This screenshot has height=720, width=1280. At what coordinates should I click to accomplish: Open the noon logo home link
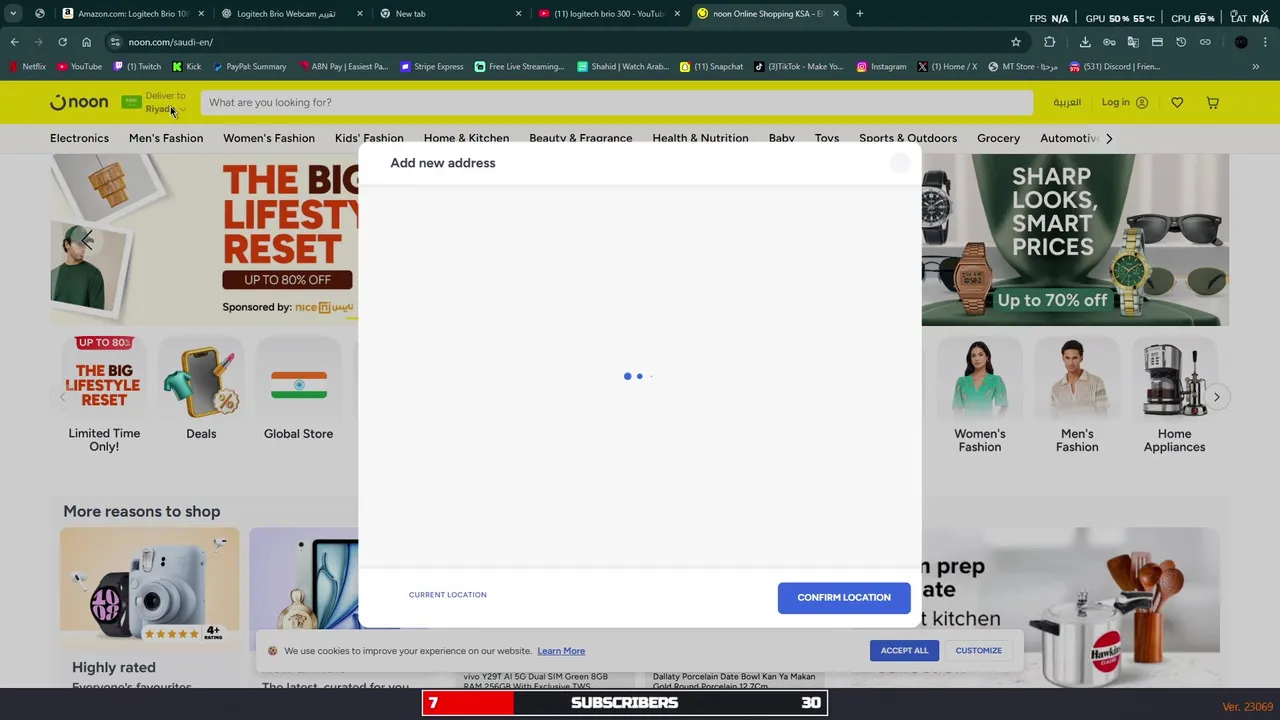(x=79, y=102)
